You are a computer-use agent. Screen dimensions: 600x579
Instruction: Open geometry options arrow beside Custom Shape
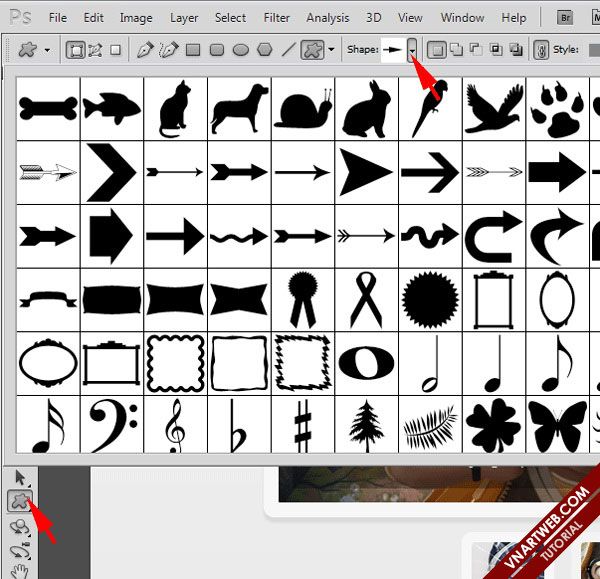pos(331,49)
